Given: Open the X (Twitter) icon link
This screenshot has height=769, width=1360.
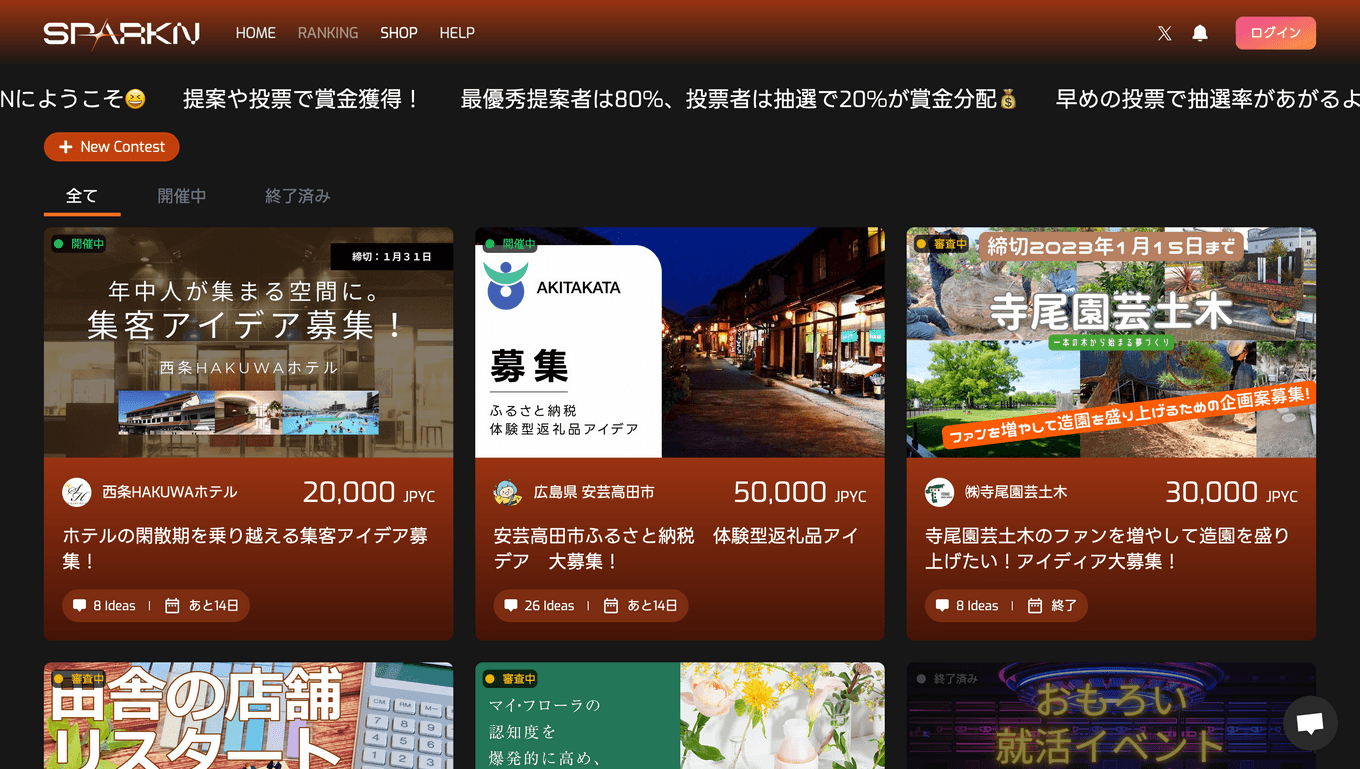Looking at the screenshot, I should tap(1164, 33).
